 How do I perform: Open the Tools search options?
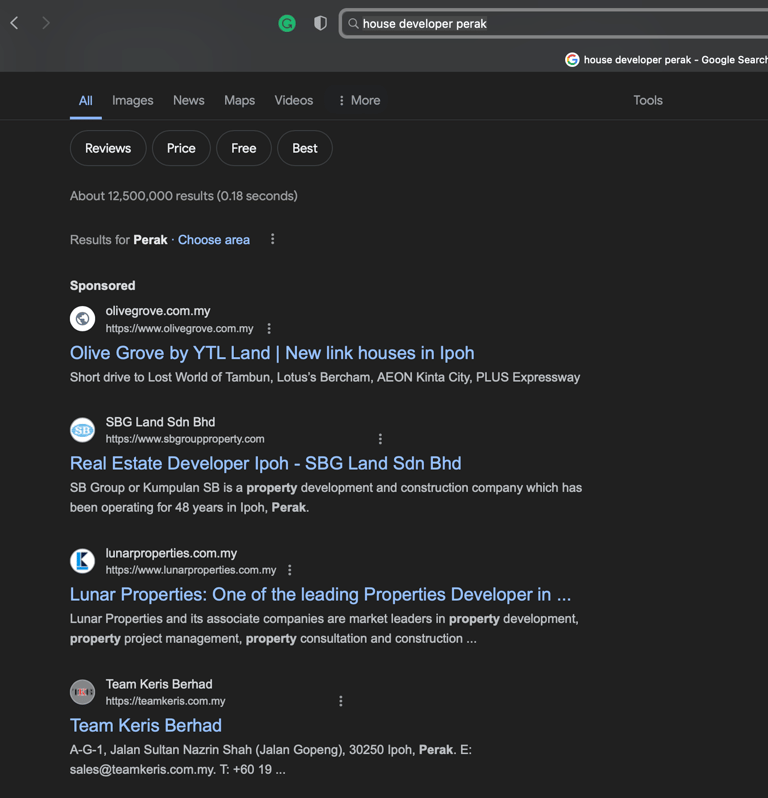click(x=648, y=101)
